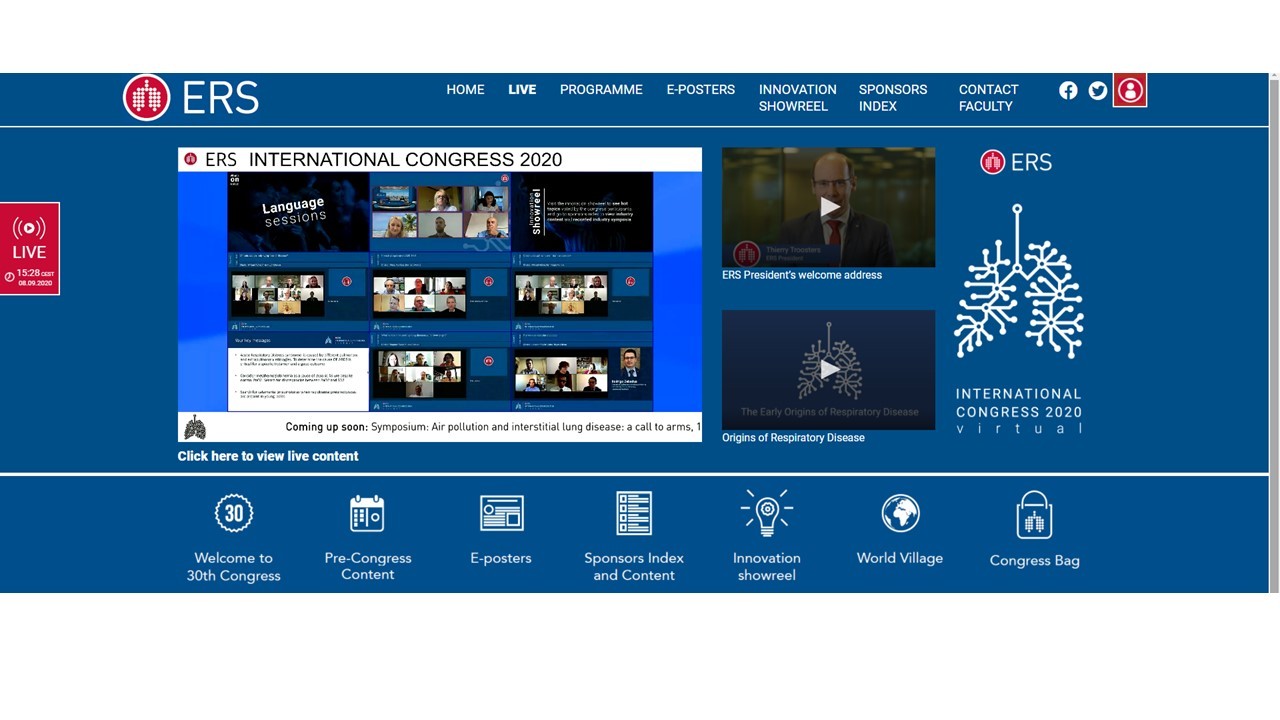Click the Language sessions tile in preview
The image size is (1280, 720).
pyautogui.click(x=298, y=212)
